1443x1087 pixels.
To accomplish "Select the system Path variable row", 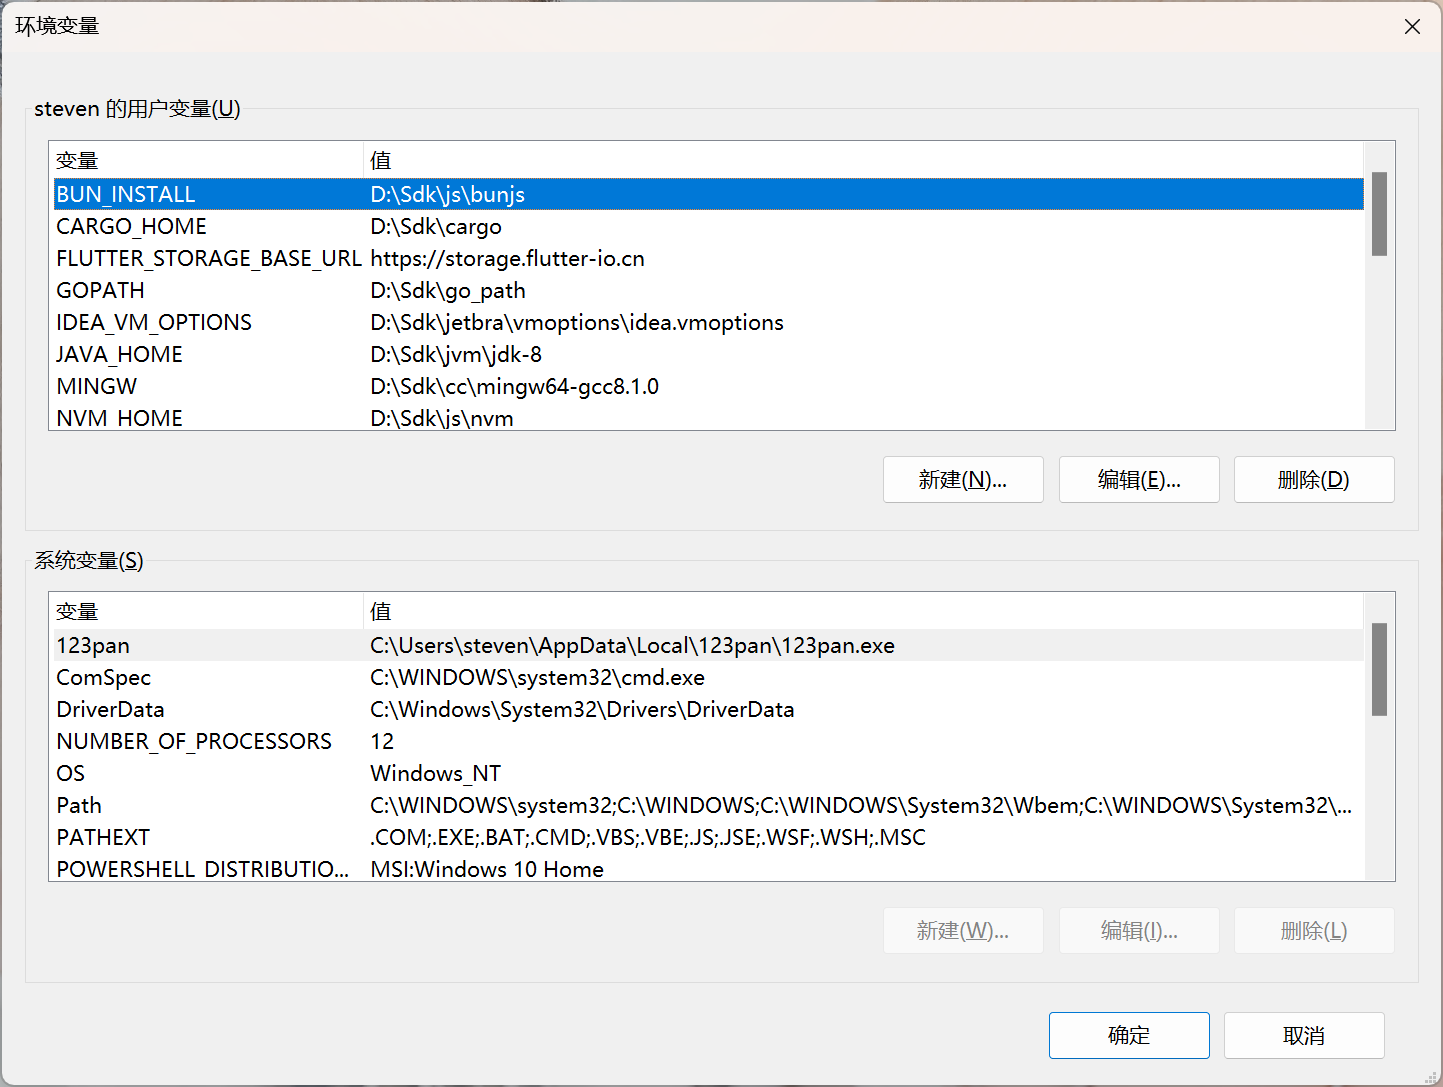I will point(79,805).
